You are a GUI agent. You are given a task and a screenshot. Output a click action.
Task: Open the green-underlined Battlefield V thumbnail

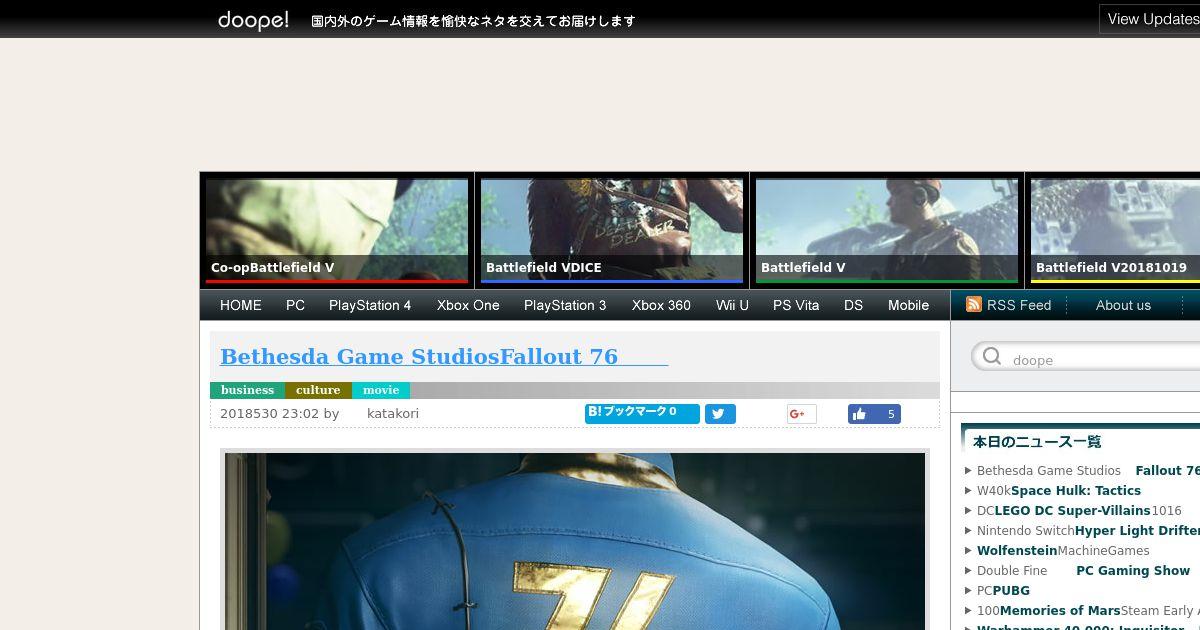coord(887,230)
